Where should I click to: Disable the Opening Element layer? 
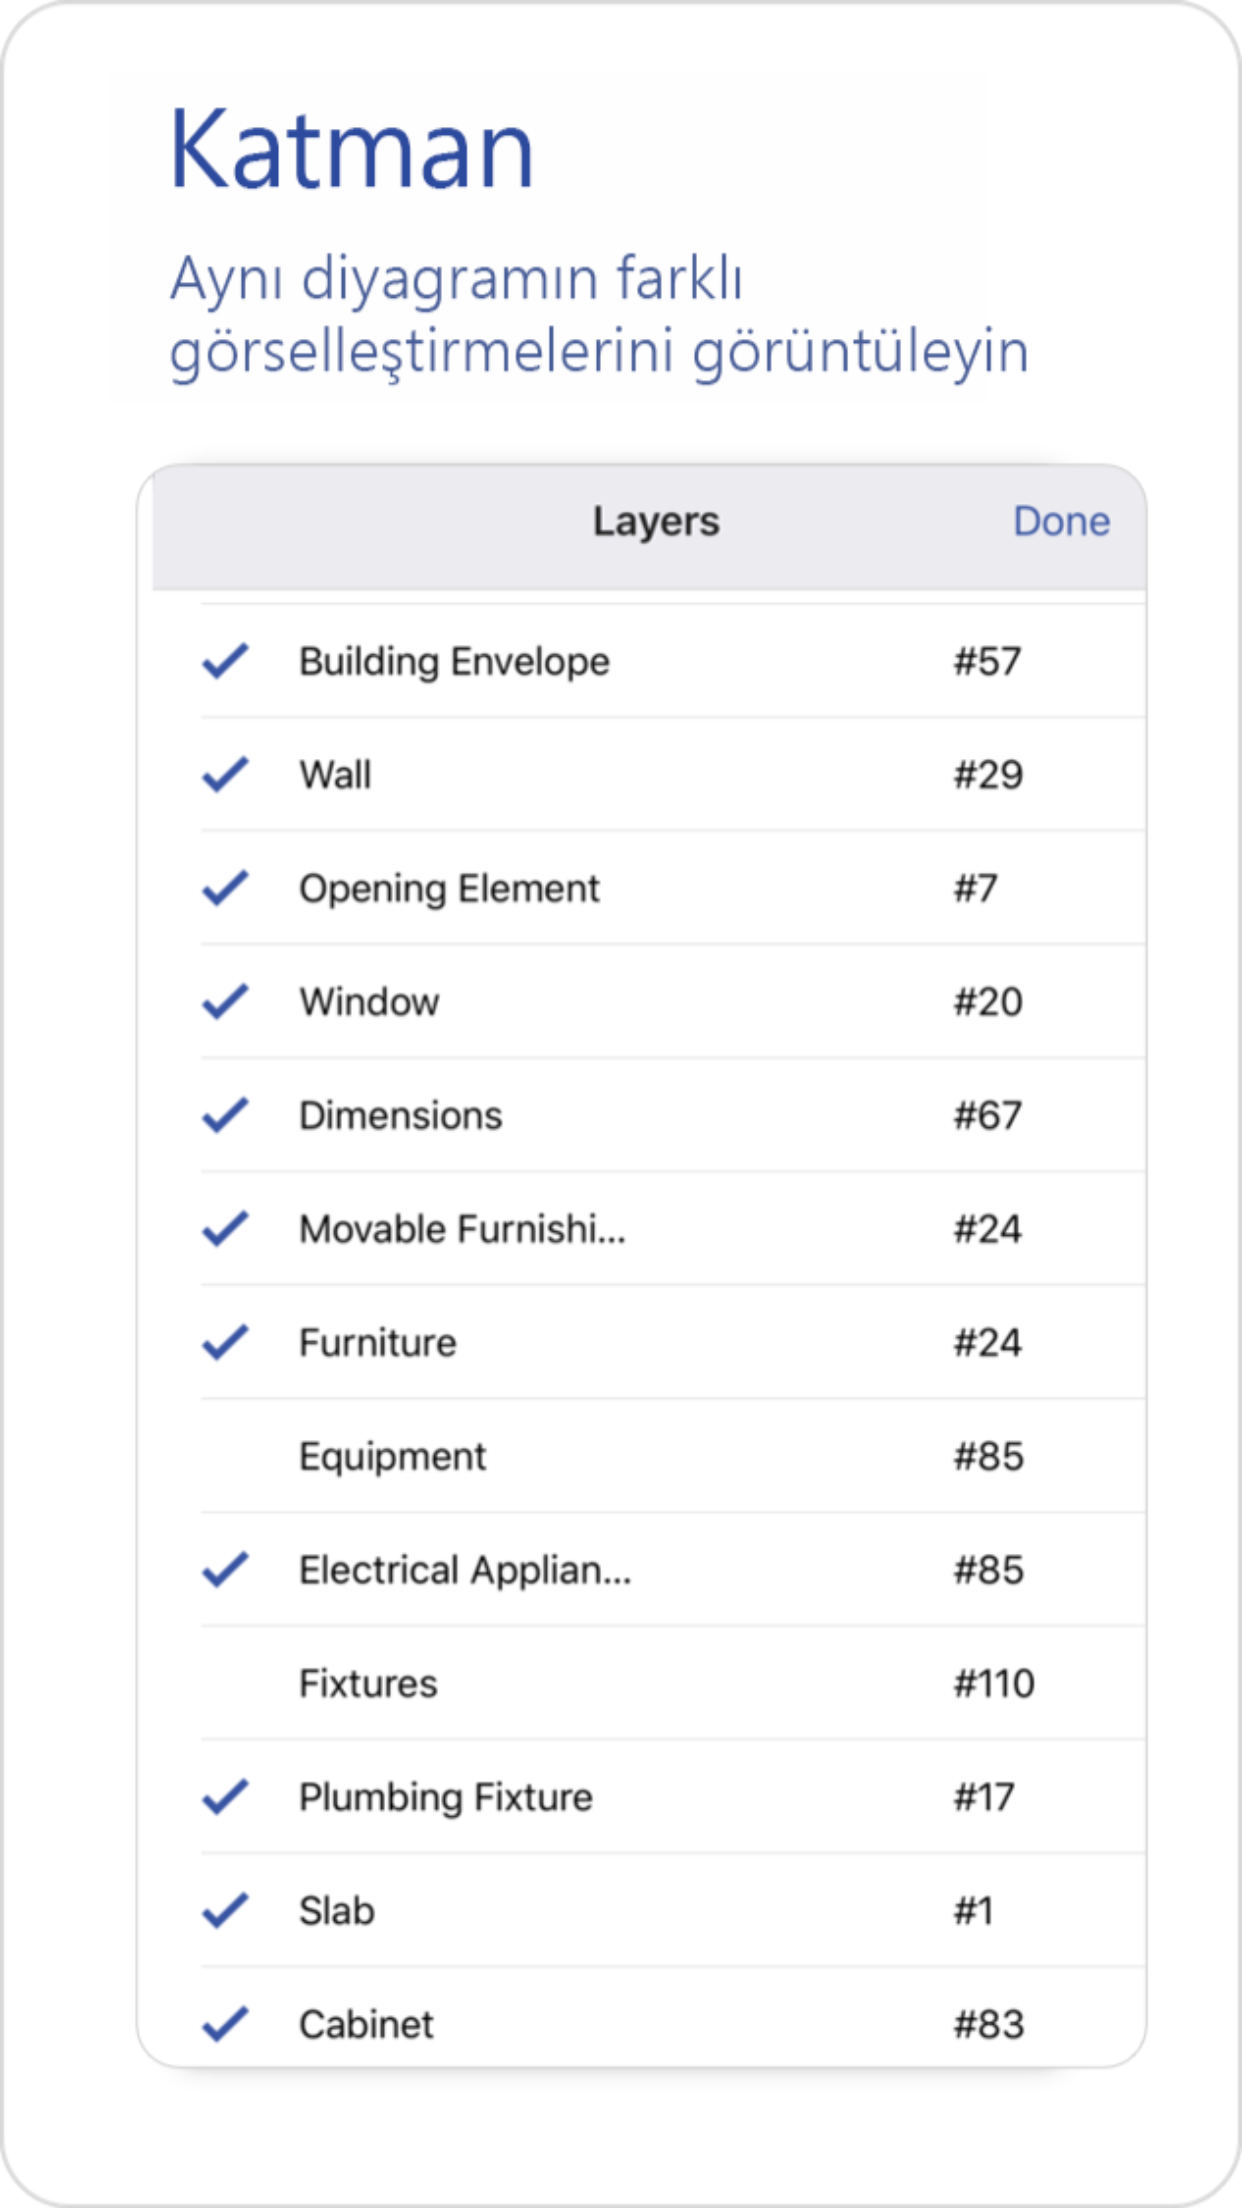coord(228,888)
